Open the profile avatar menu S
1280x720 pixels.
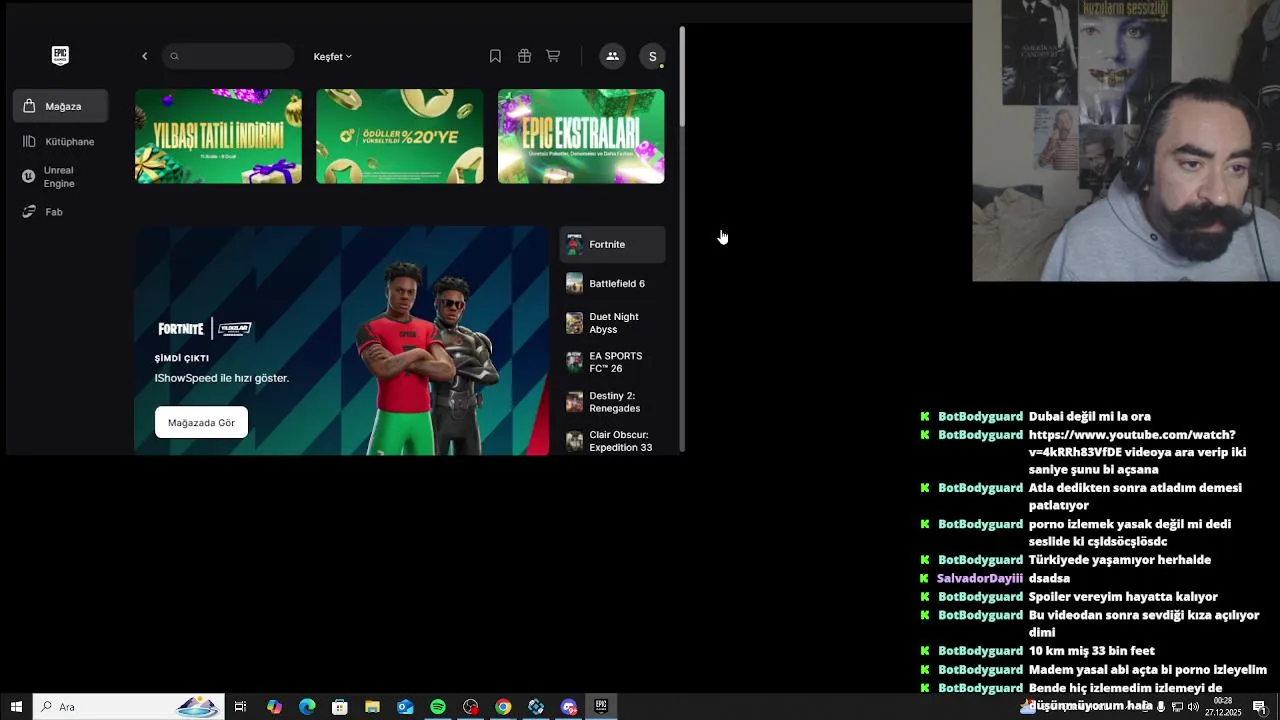652,57
